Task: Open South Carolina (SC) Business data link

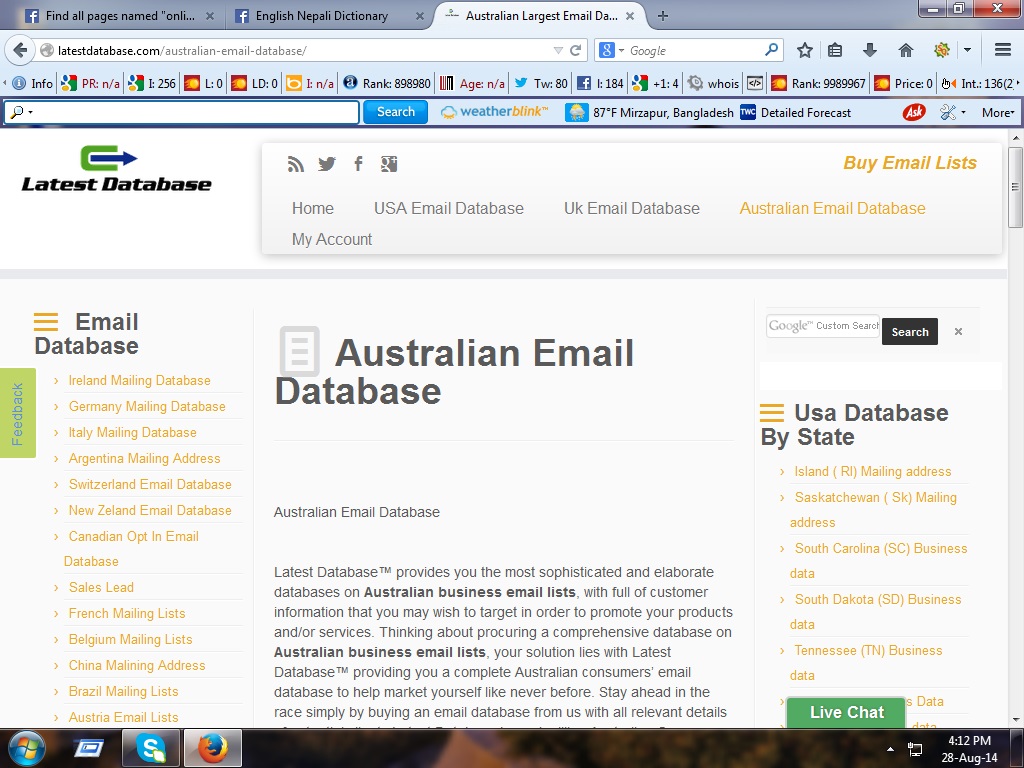Action: point(878,560)
